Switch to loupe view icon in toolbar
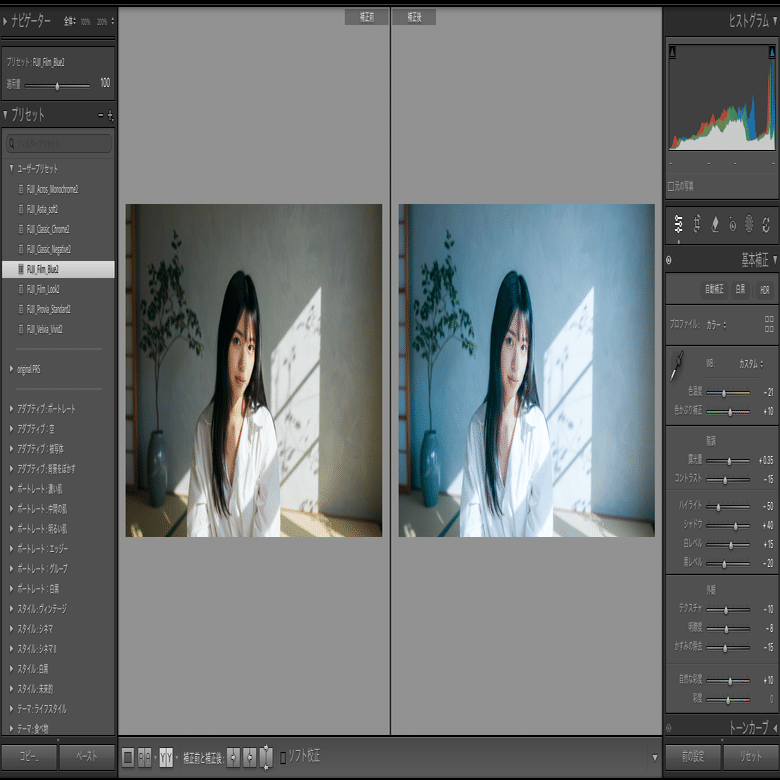 tap(128, 758)
